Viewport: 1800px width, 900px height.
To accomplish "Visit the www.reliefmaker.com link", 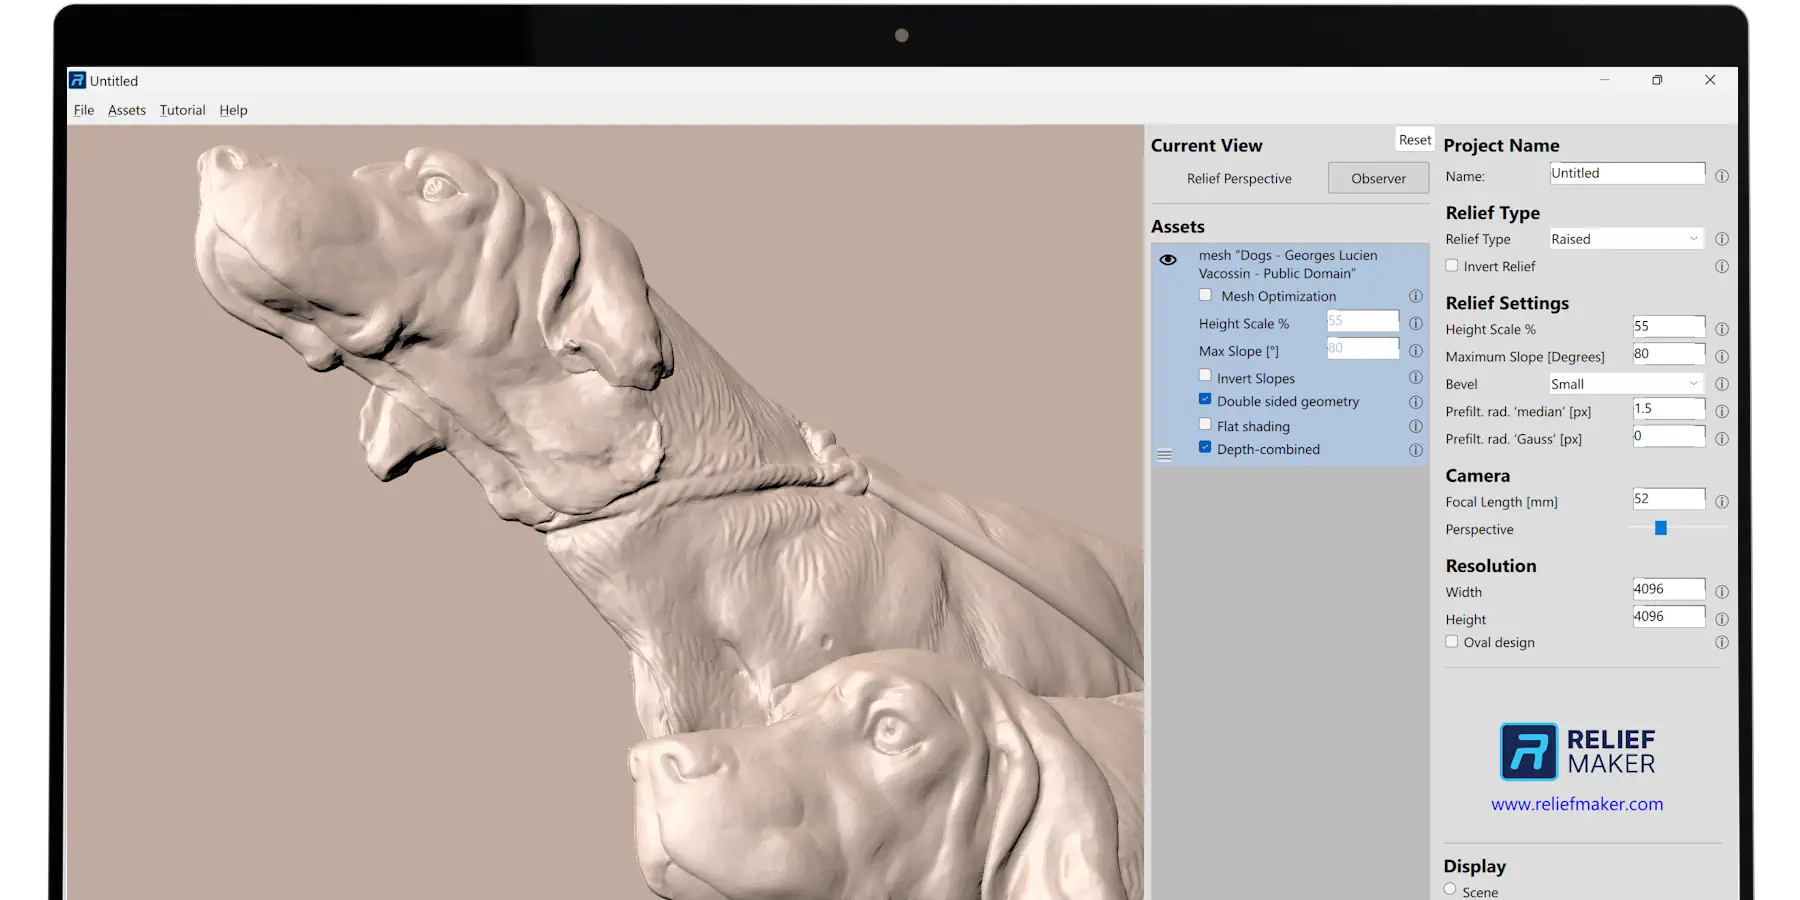I will [x=1577, y=803].
